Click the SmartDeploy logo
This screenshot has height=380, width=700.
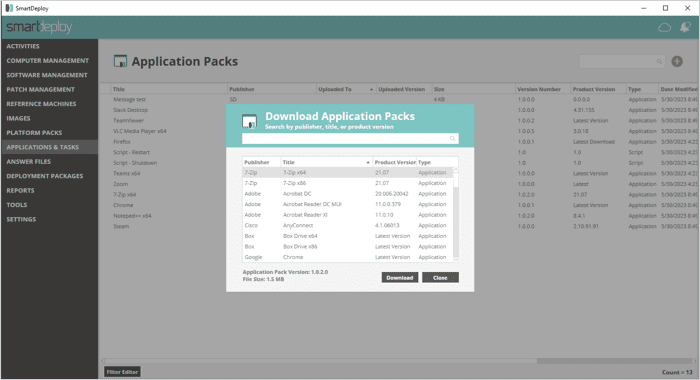pos(39,27)
